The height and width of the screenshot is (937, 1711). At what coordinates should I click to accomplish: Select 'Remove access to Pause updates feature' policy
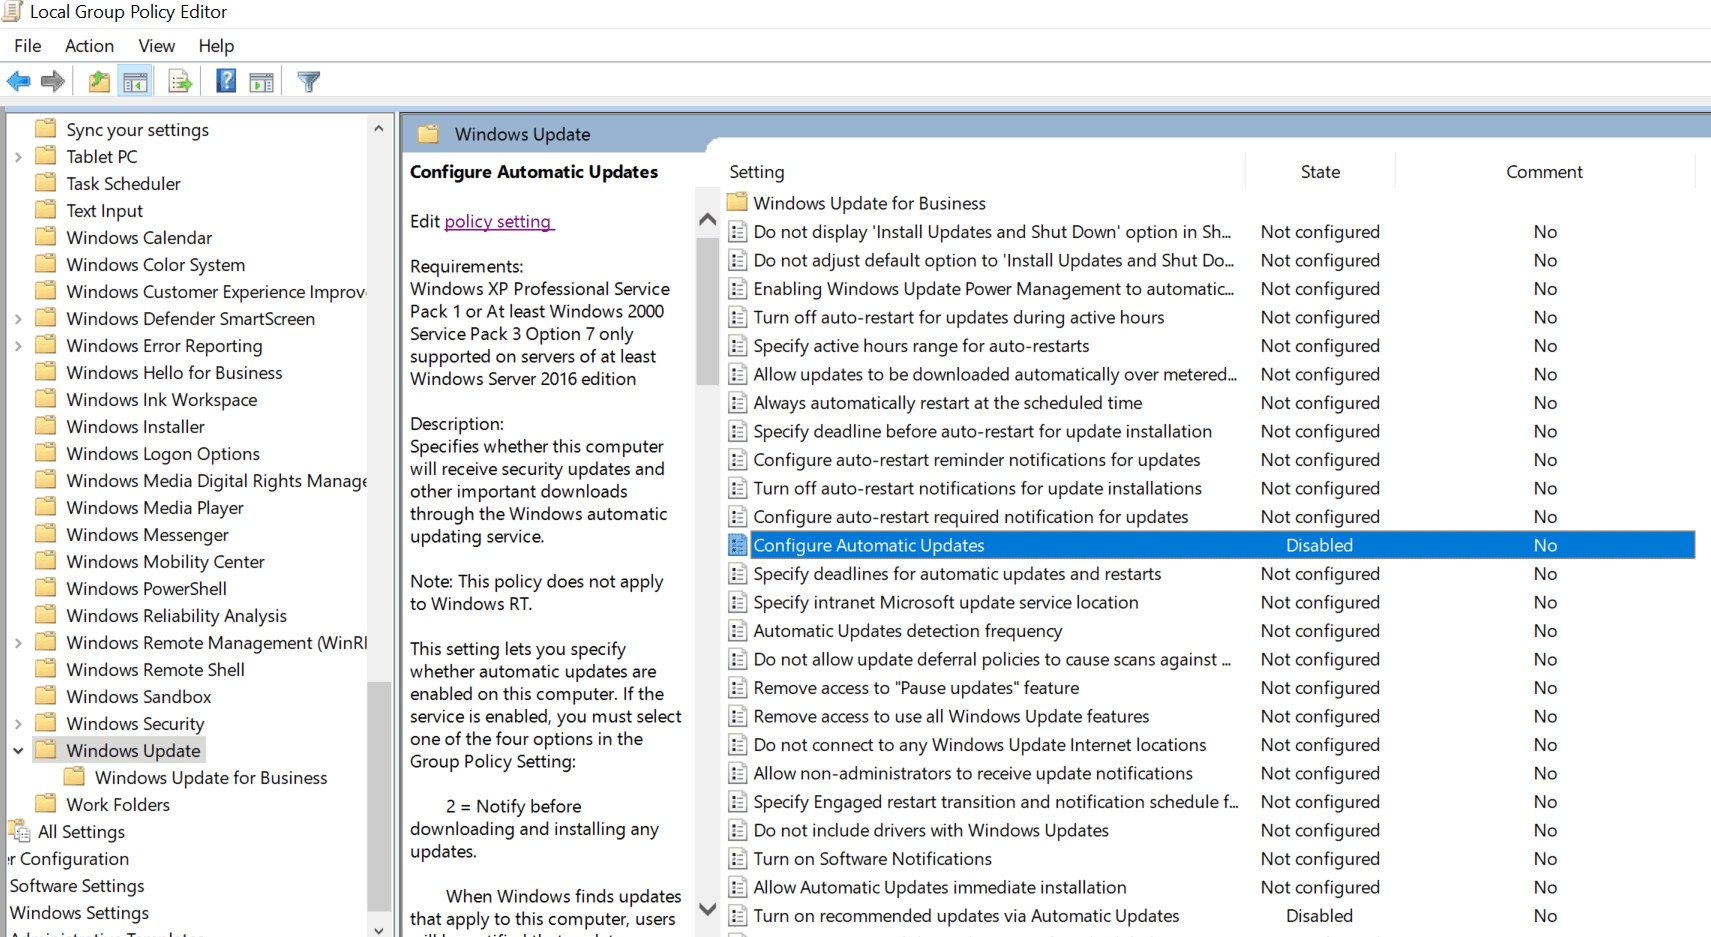[916, 687]
